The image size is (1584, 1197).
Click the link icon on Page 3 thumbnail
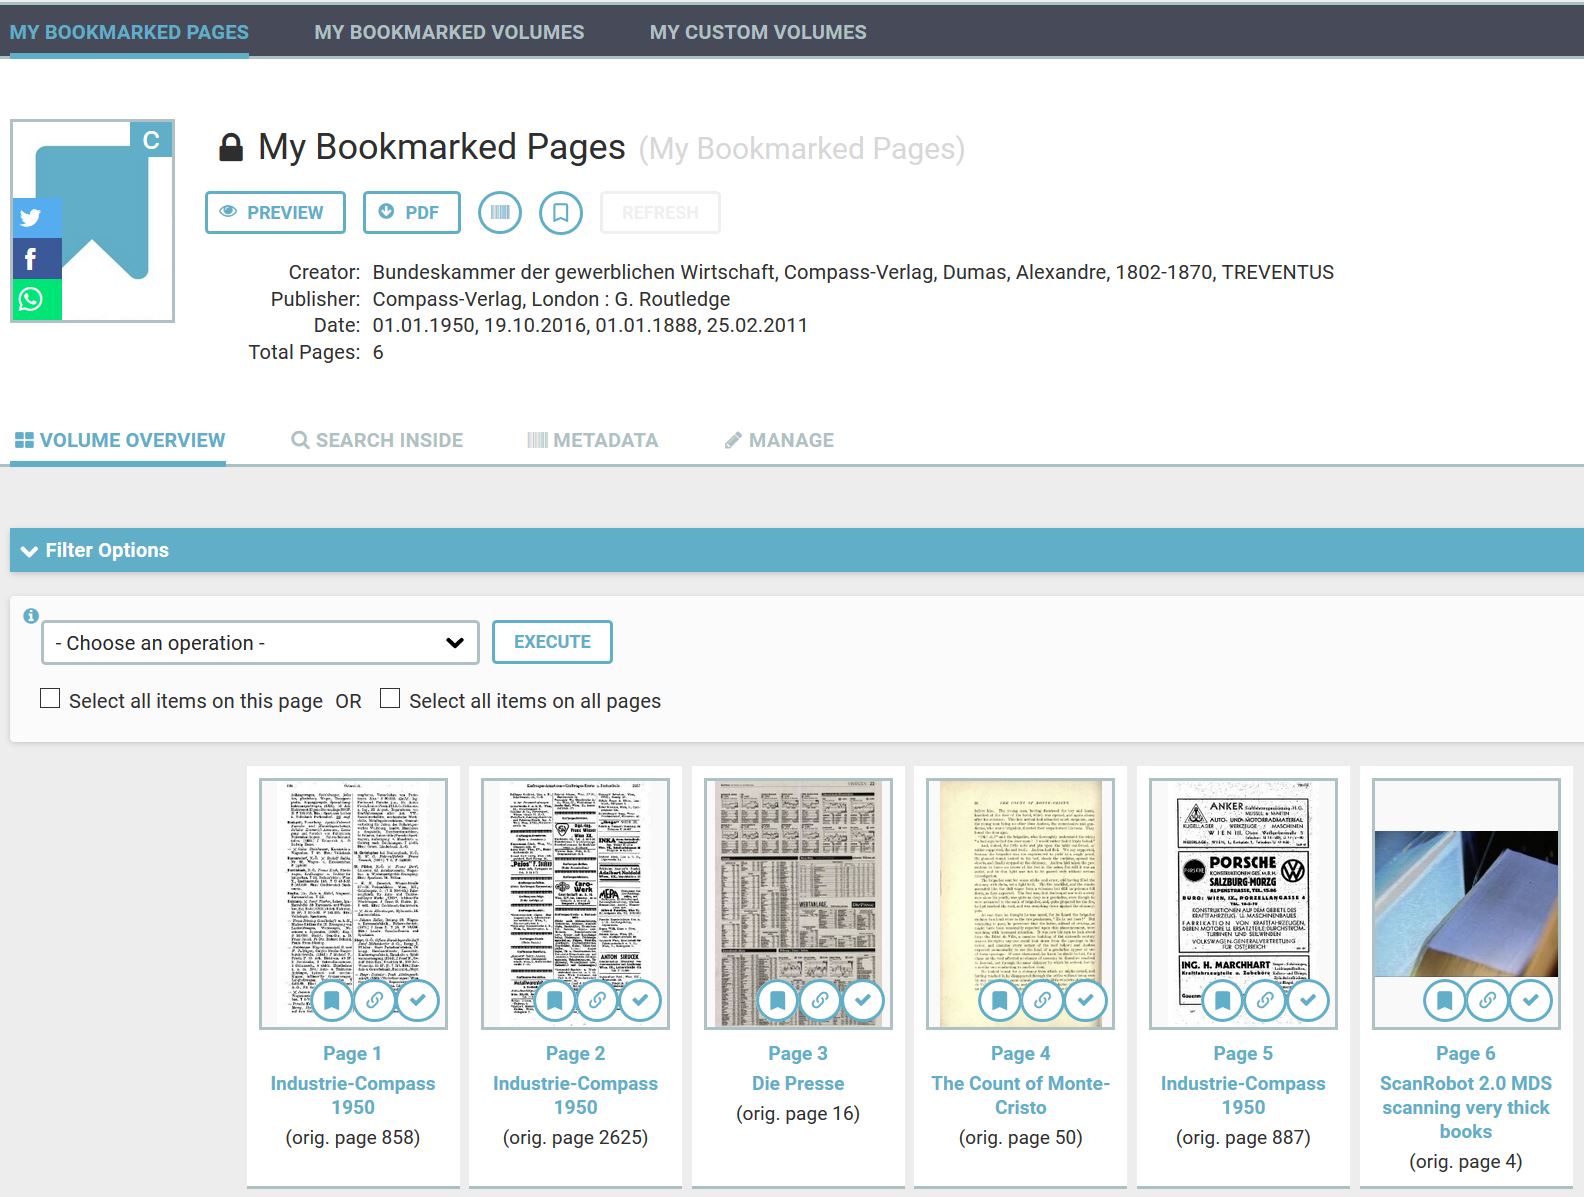(820, 1000)
